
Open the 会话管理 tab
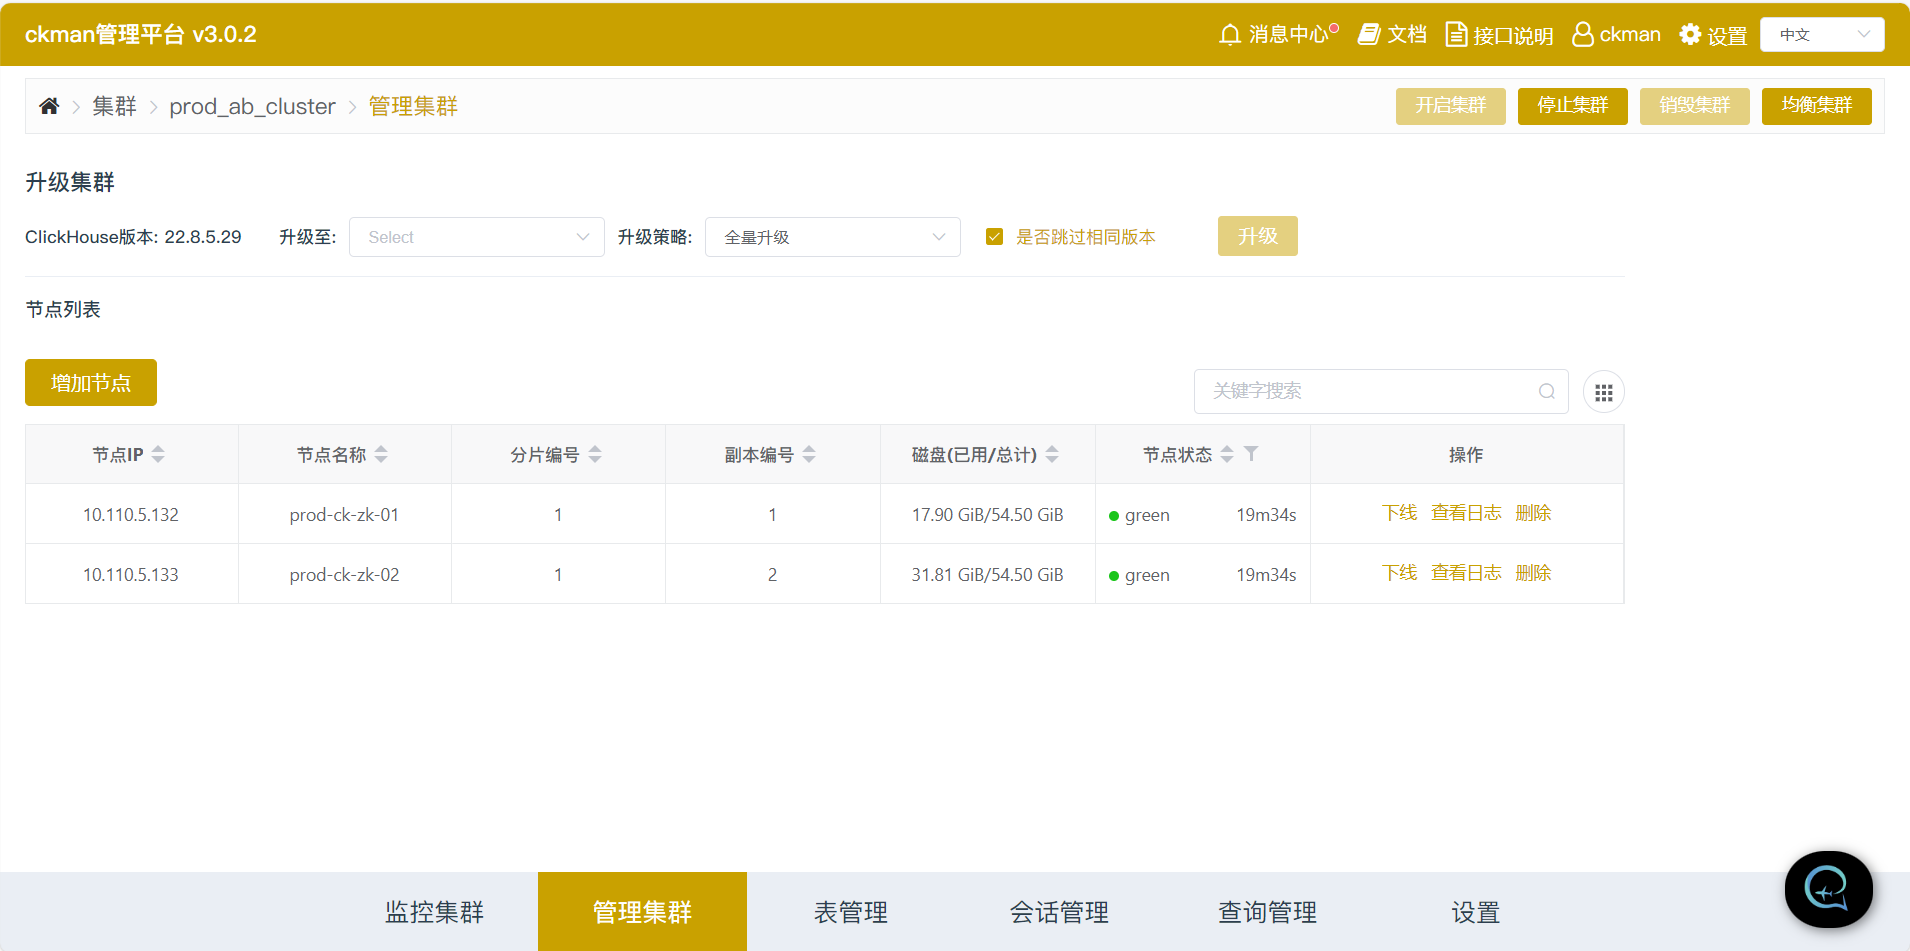coord(1059,912)
